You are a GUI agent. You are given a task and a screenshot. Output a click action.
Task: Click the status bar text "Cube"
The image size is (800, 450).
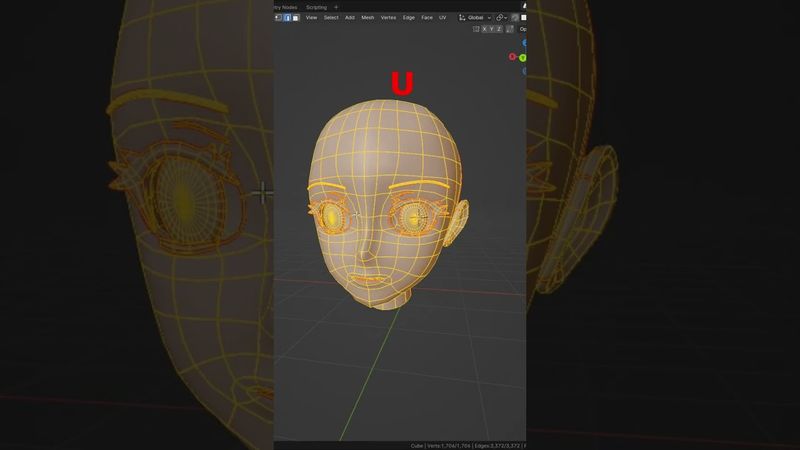[417, 446]
